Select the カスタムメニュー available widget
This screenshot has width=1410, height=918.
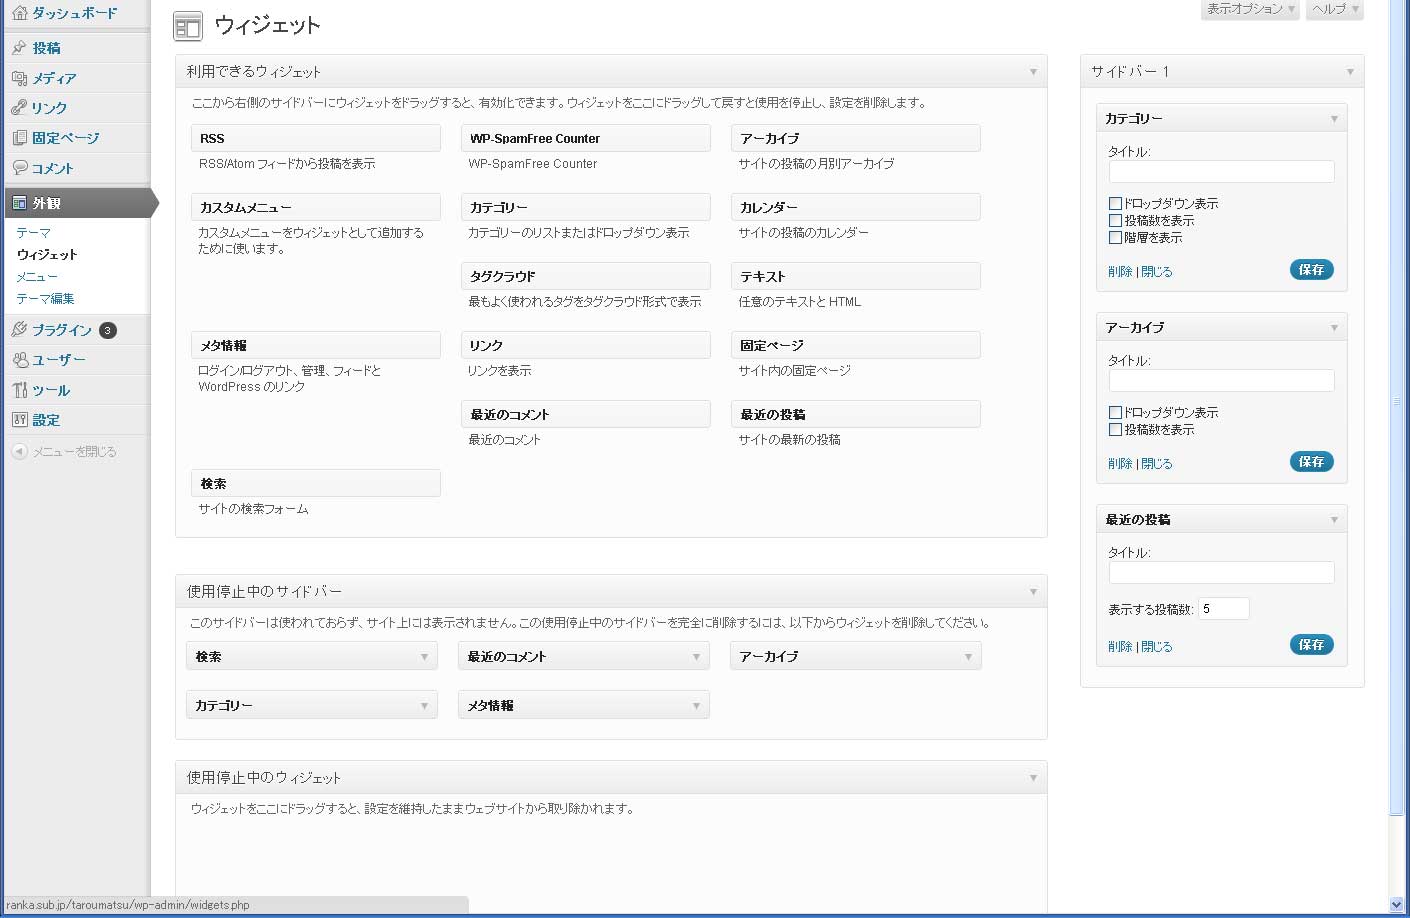(316, 207)
